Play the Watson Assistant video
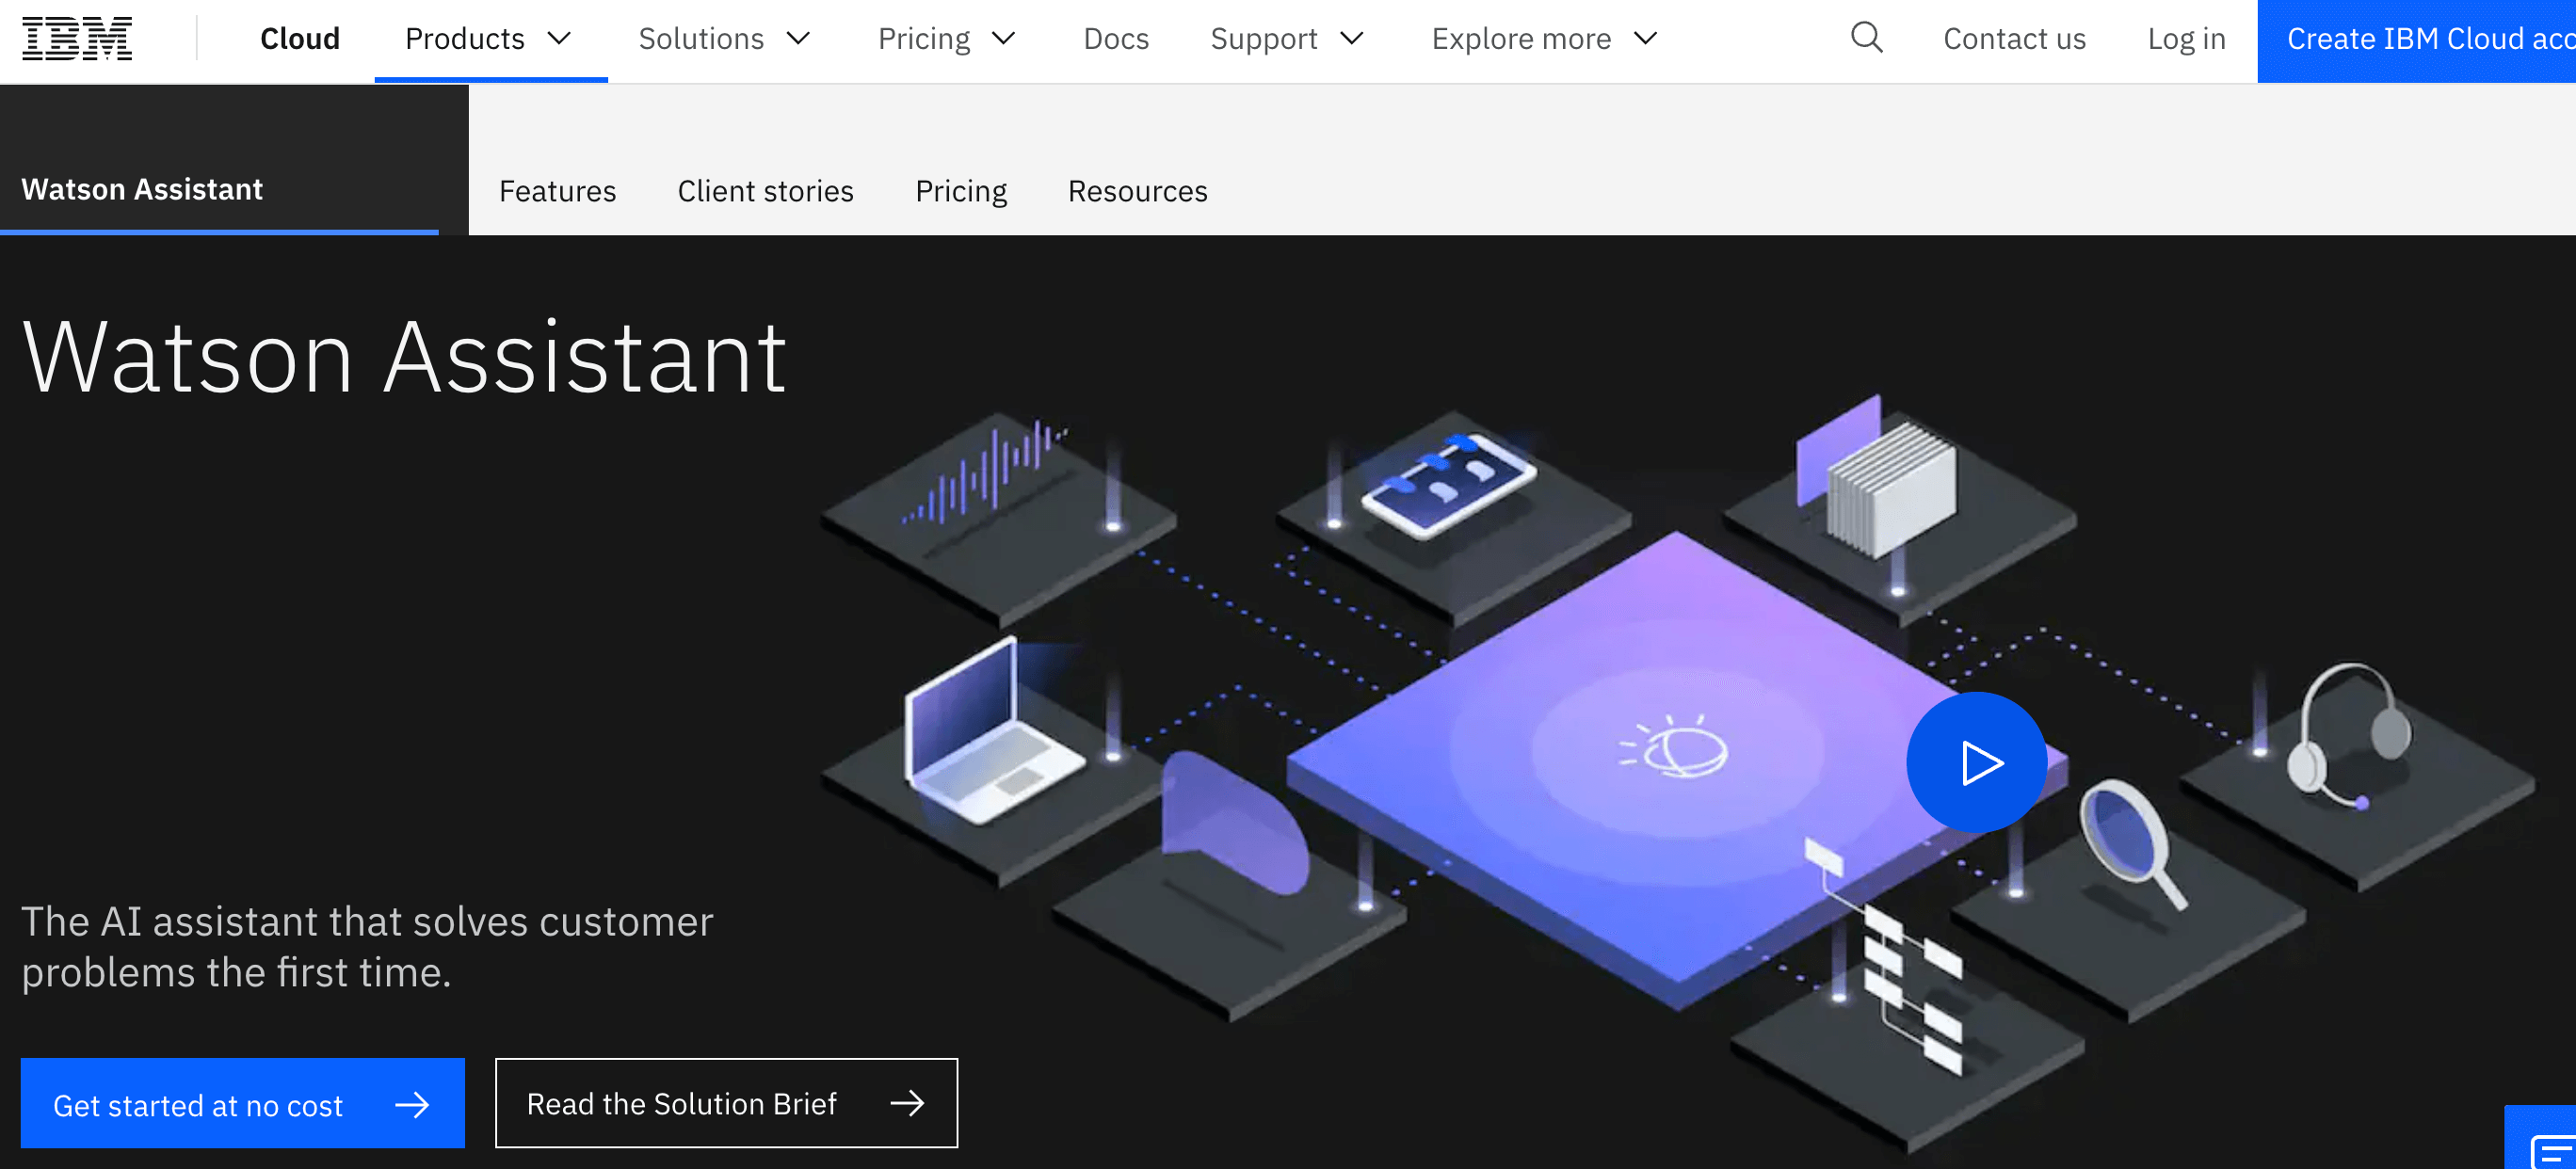2576x1169 pixels. tap(1976, 763)
